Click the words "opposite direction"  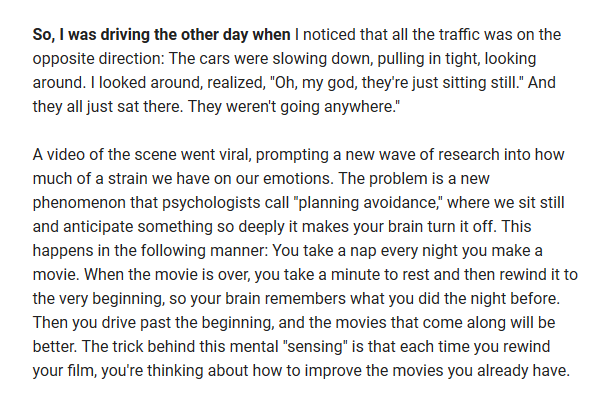(x=98, y=59)
